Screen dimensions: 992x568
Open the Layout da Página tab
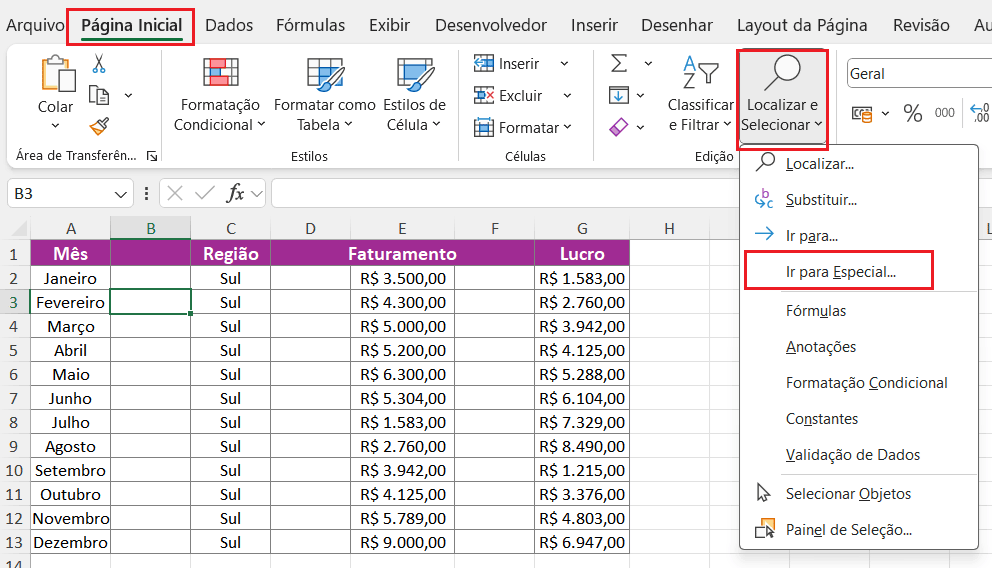tap(803, 25)
